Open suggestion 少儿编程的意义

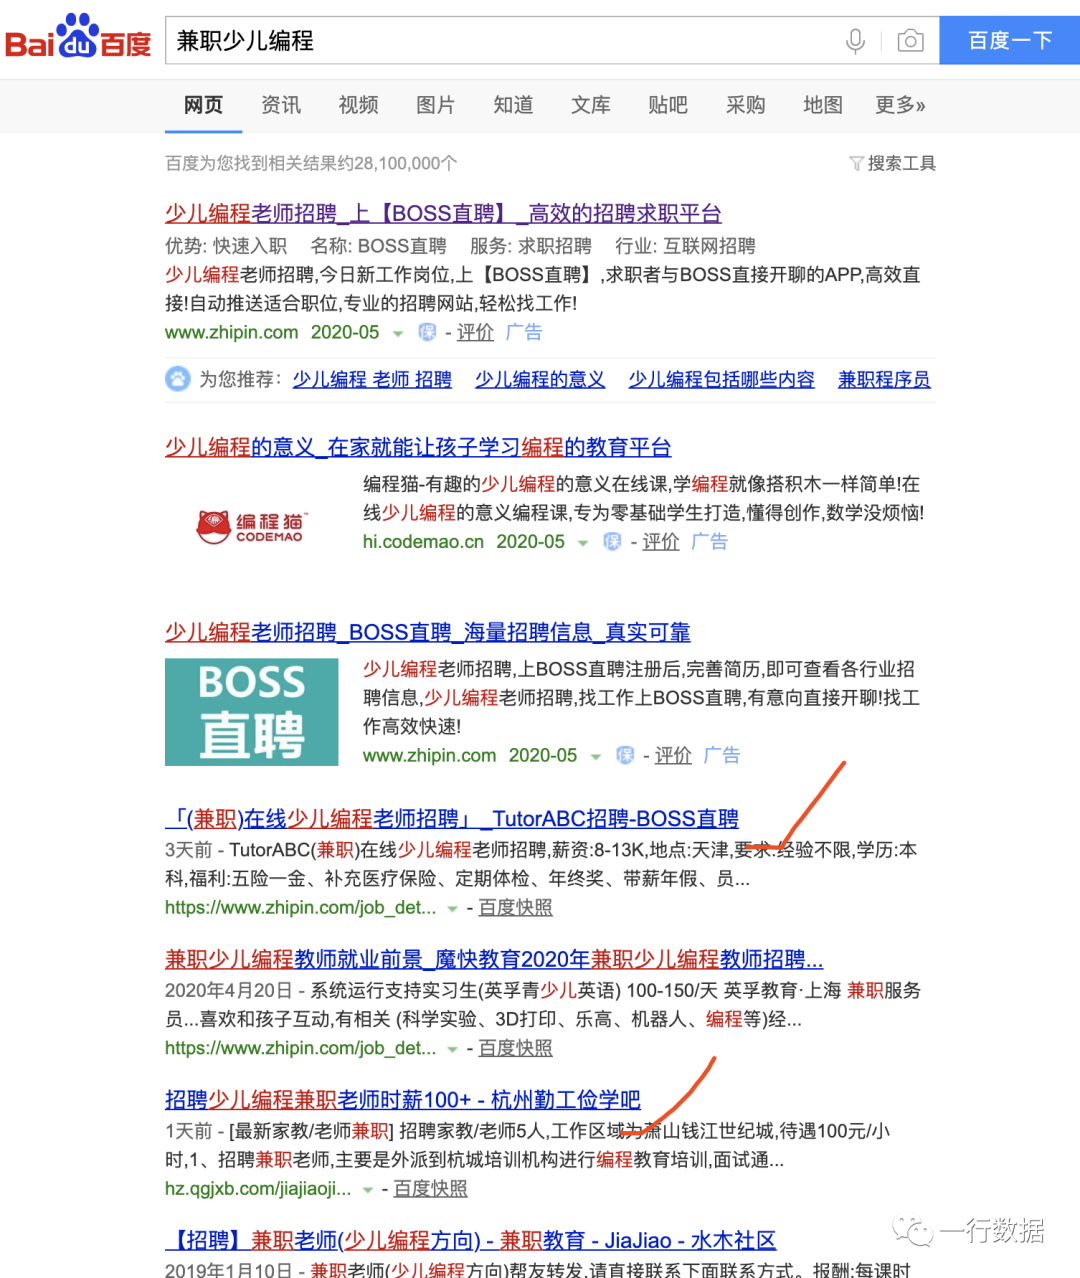tap(540, 380)
